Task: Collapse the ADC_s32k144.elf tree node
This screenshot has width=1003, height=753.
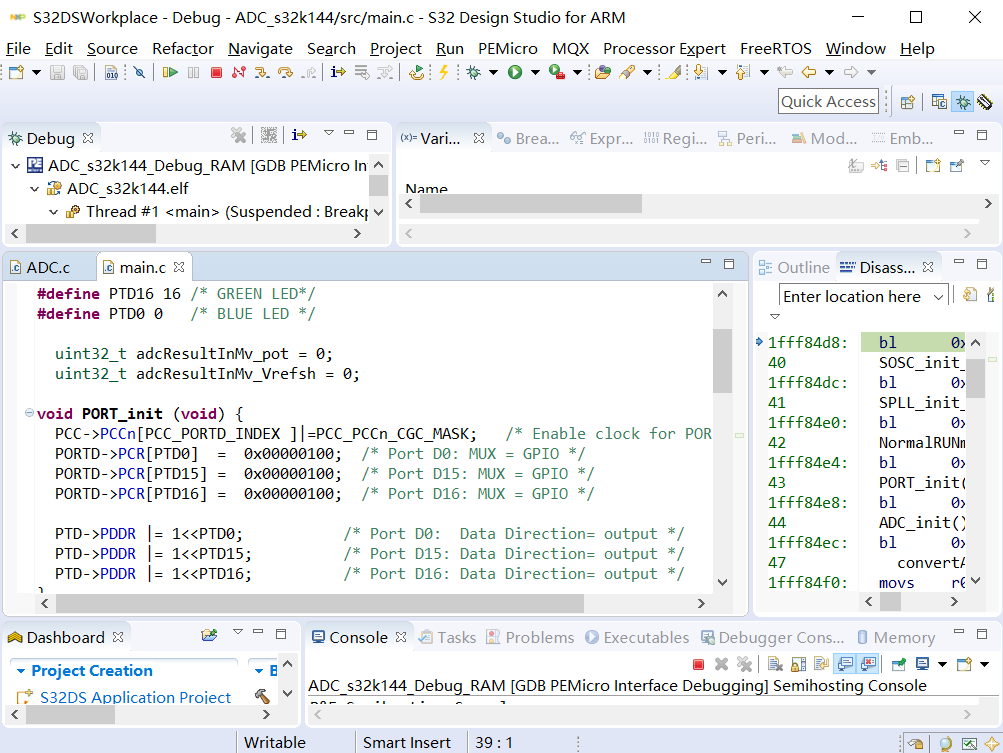Action: click(34, 189)
